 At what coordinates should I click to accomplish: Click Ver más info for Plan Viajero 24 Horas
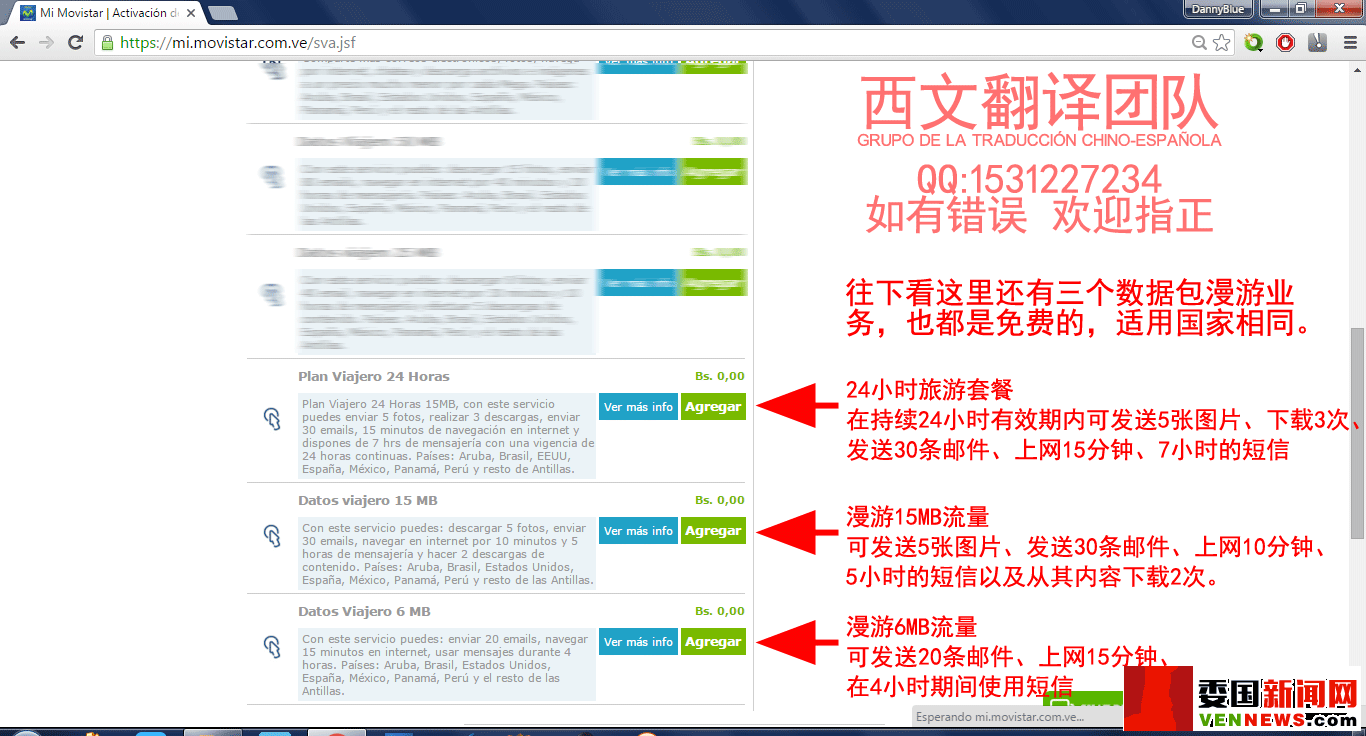[x=638, y=407]
